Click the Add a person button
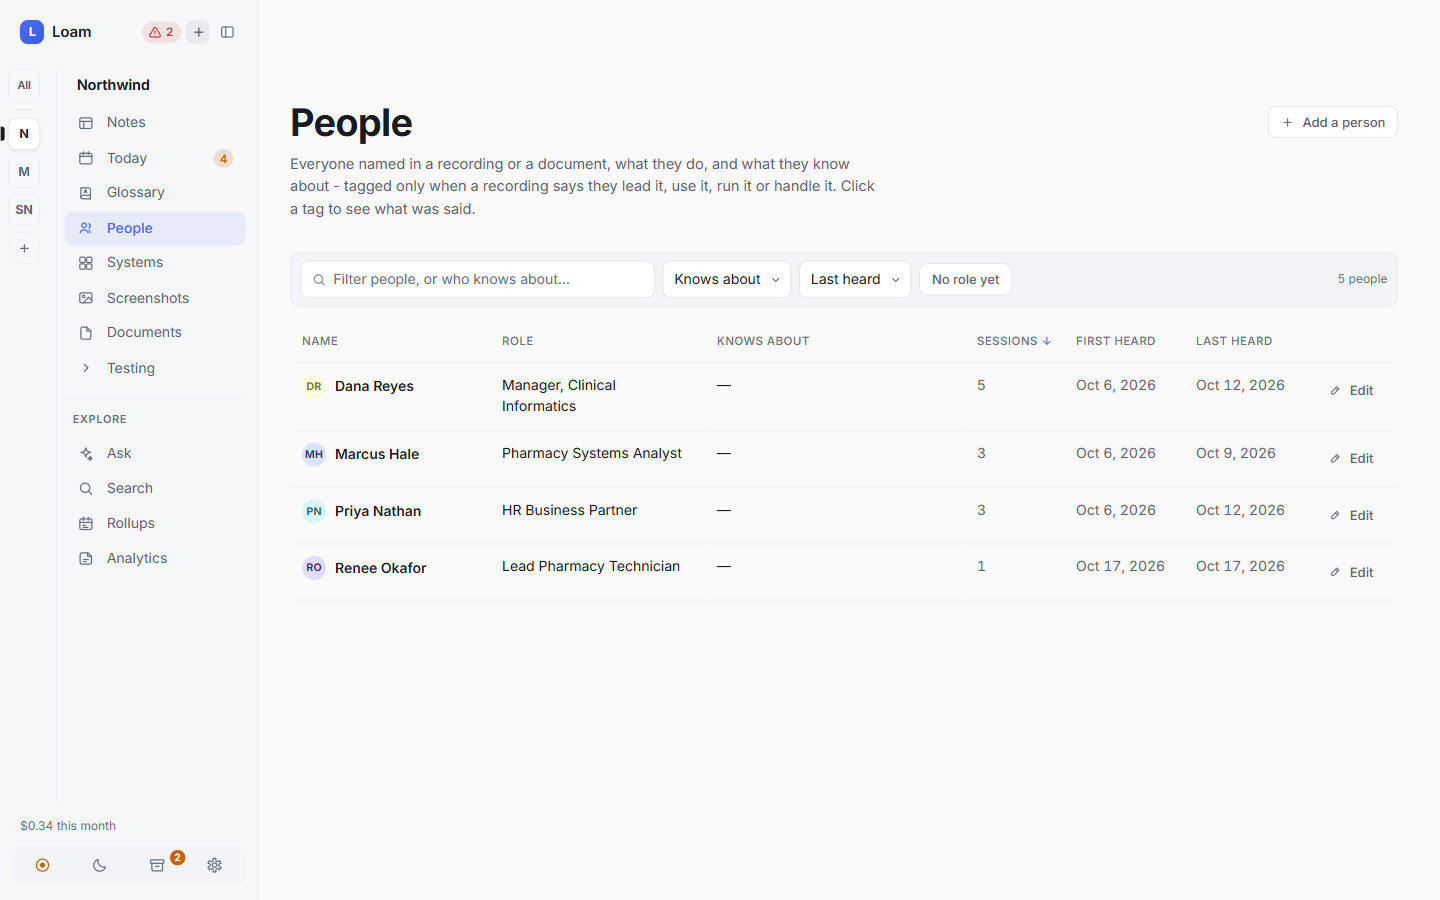 [x=1333, y=122]
